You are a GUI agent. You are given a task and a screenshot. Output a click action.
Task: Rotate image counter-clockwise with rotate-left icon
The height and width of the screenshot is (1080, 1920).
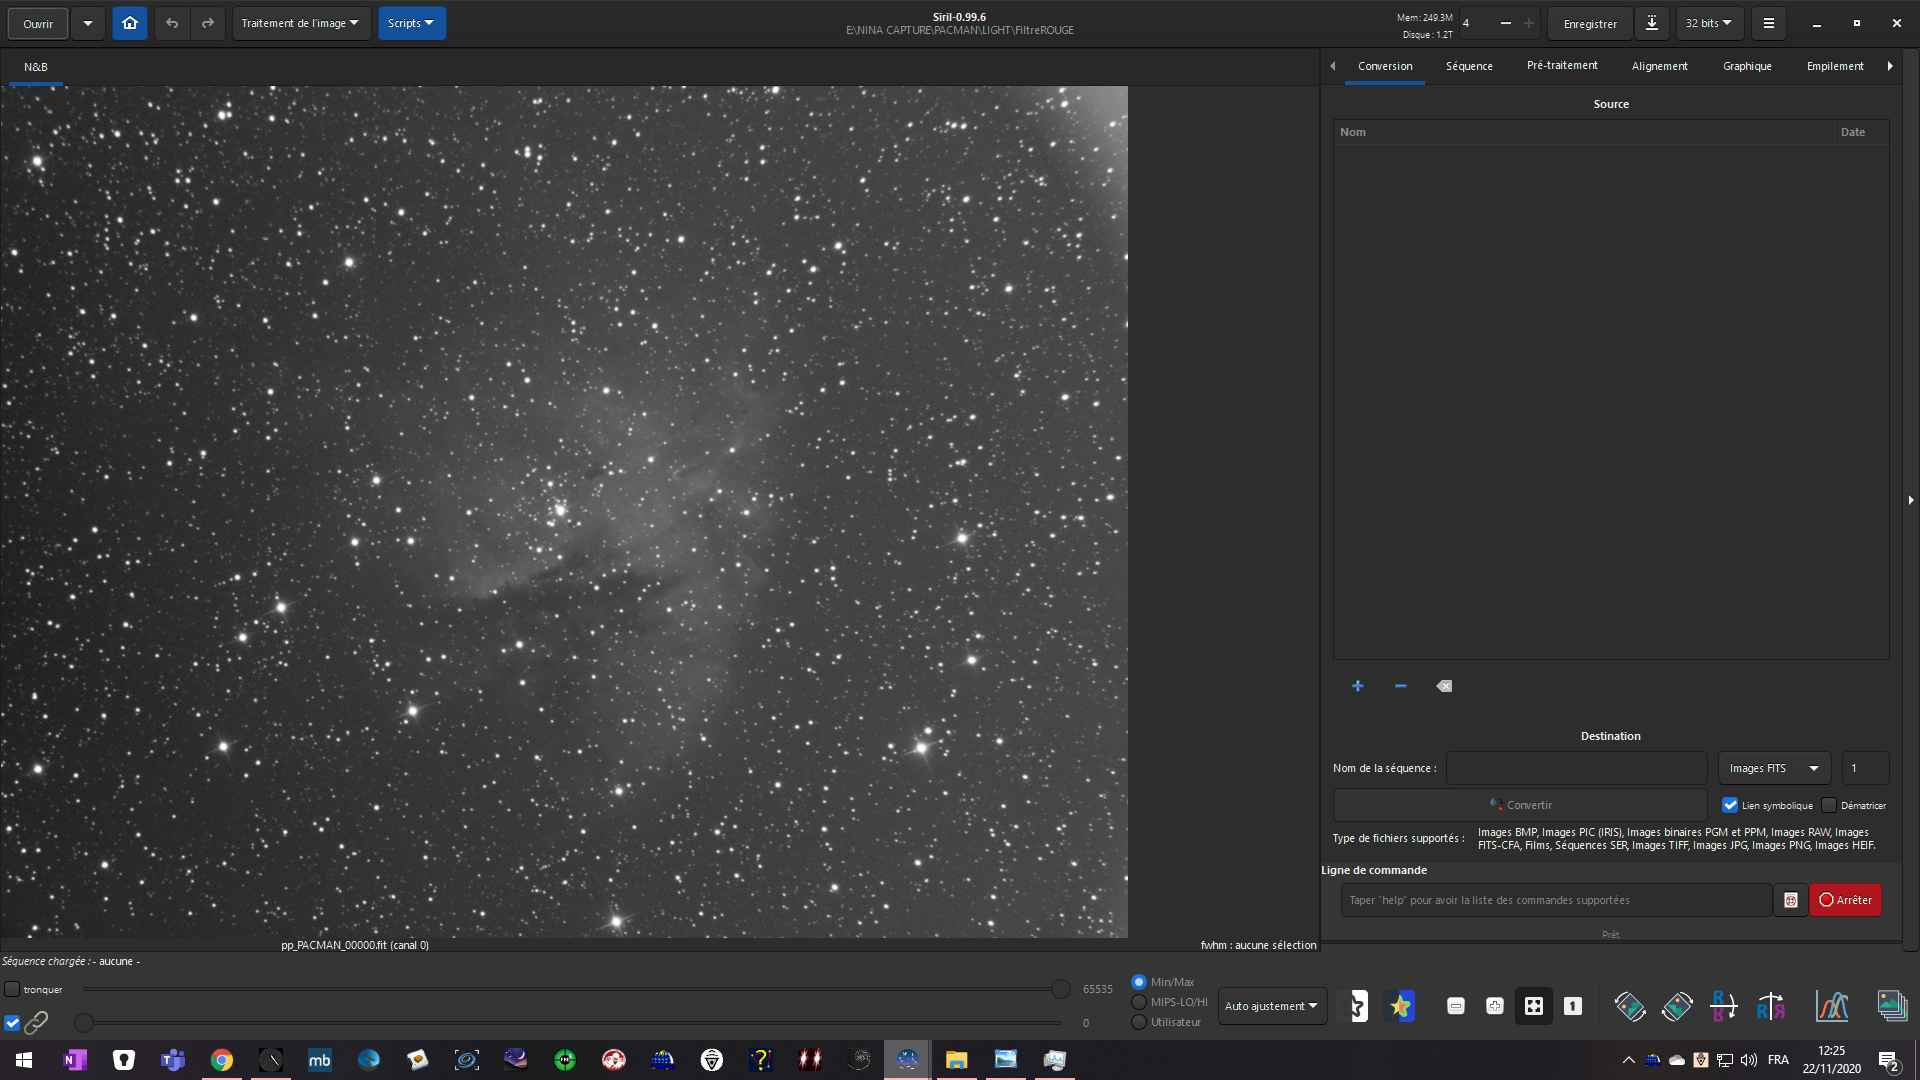click(x=1629, y=1006)
